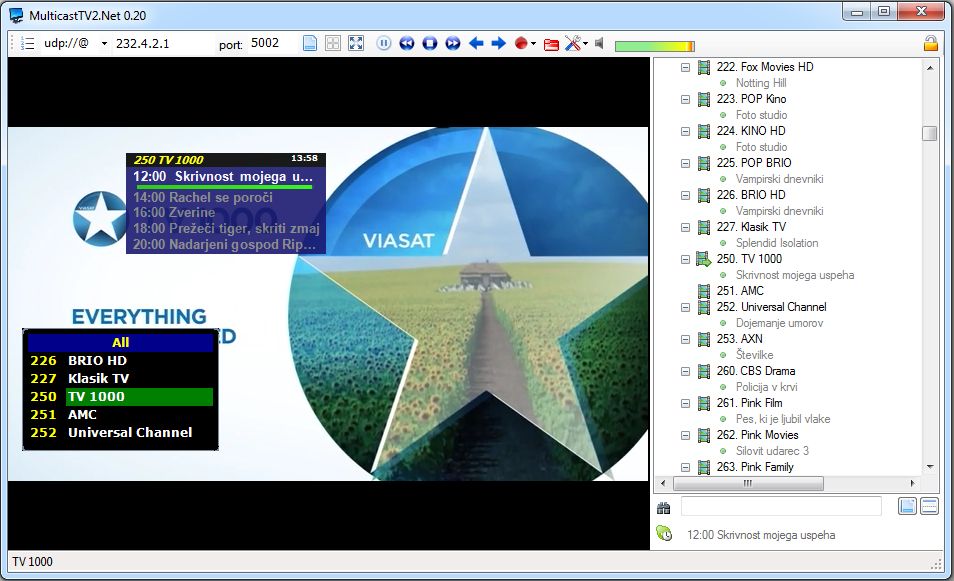This screenshot has width=954, height=581.
Task: Click the EPG clock icon below search
Action: pyautogui.click(x=664, y=534)
